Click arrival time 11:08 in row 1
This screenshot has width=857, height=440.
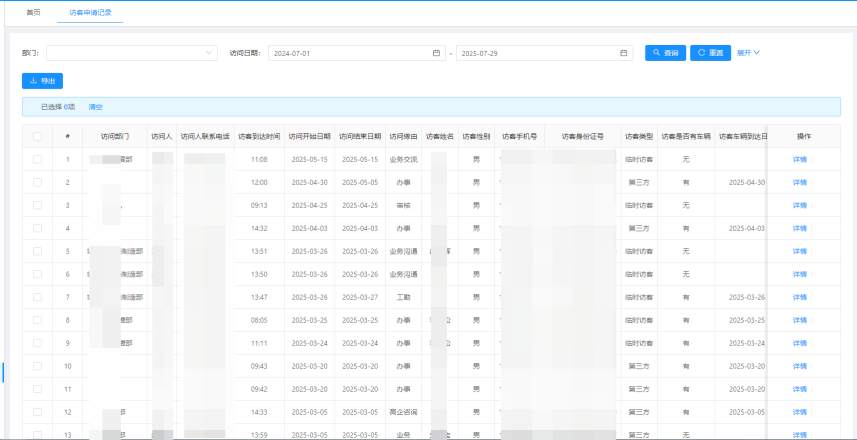pos(259,160)
